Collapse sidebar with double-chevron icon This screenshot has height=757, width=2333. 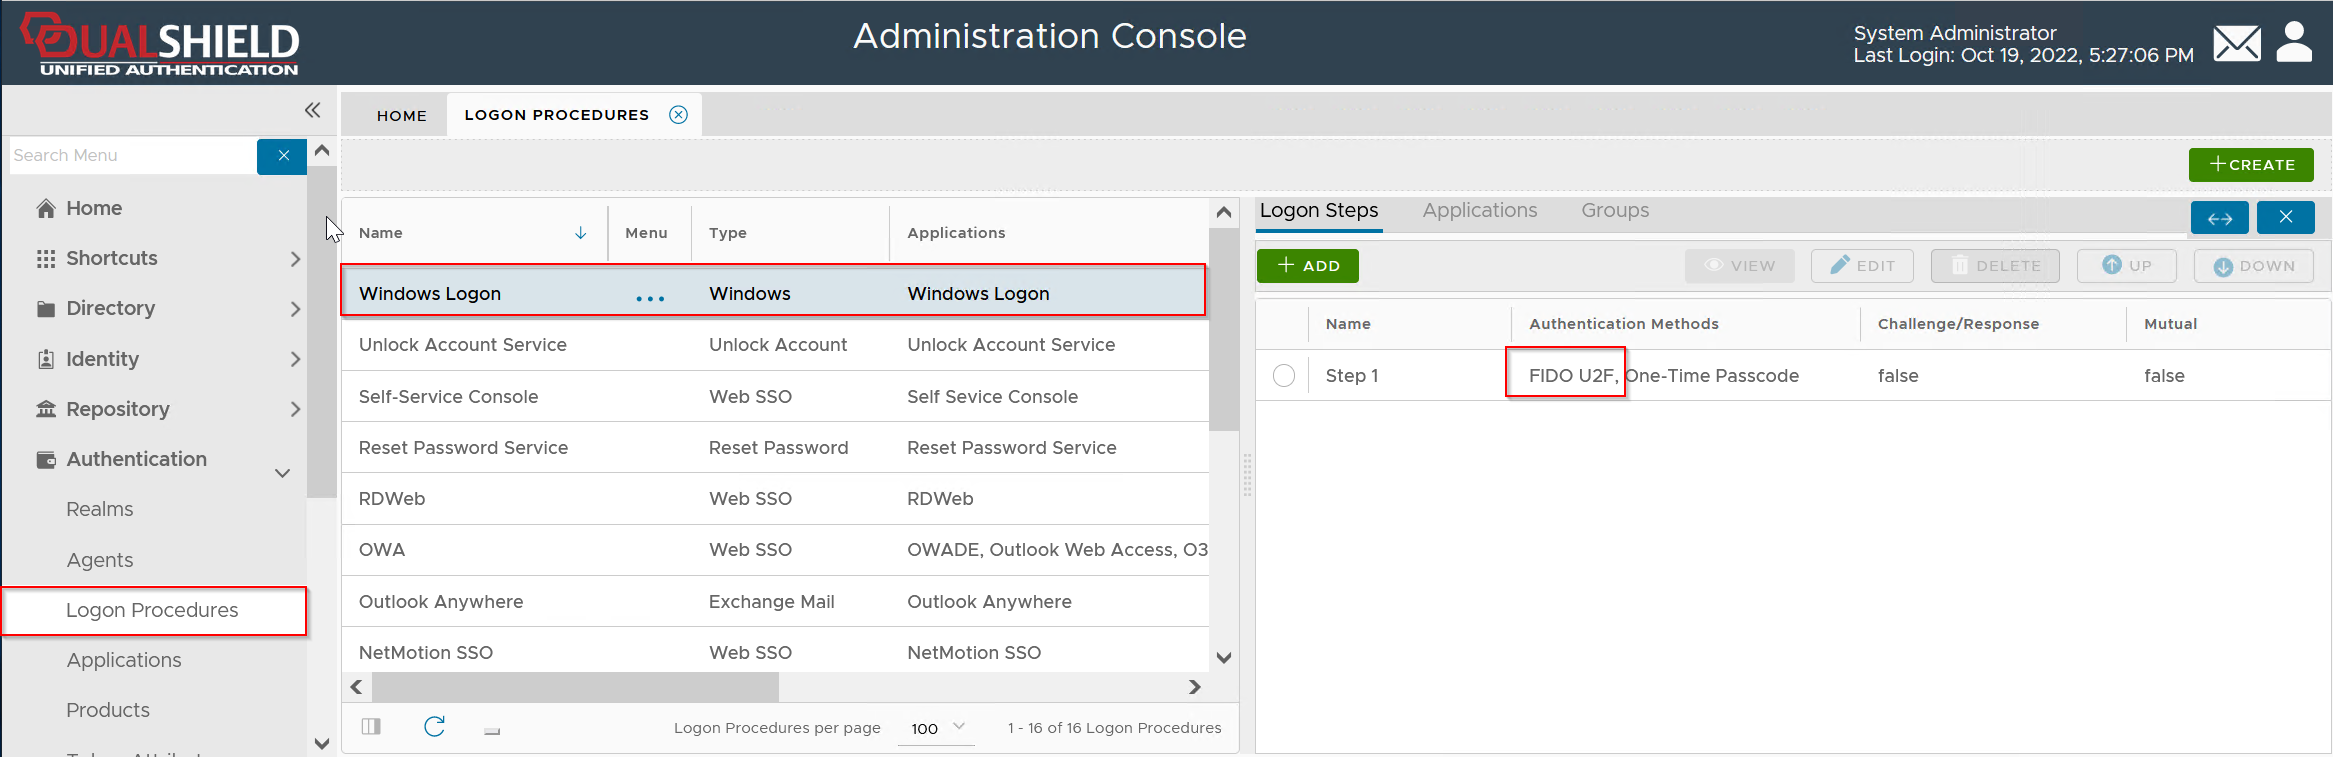[x=312, y=110]
